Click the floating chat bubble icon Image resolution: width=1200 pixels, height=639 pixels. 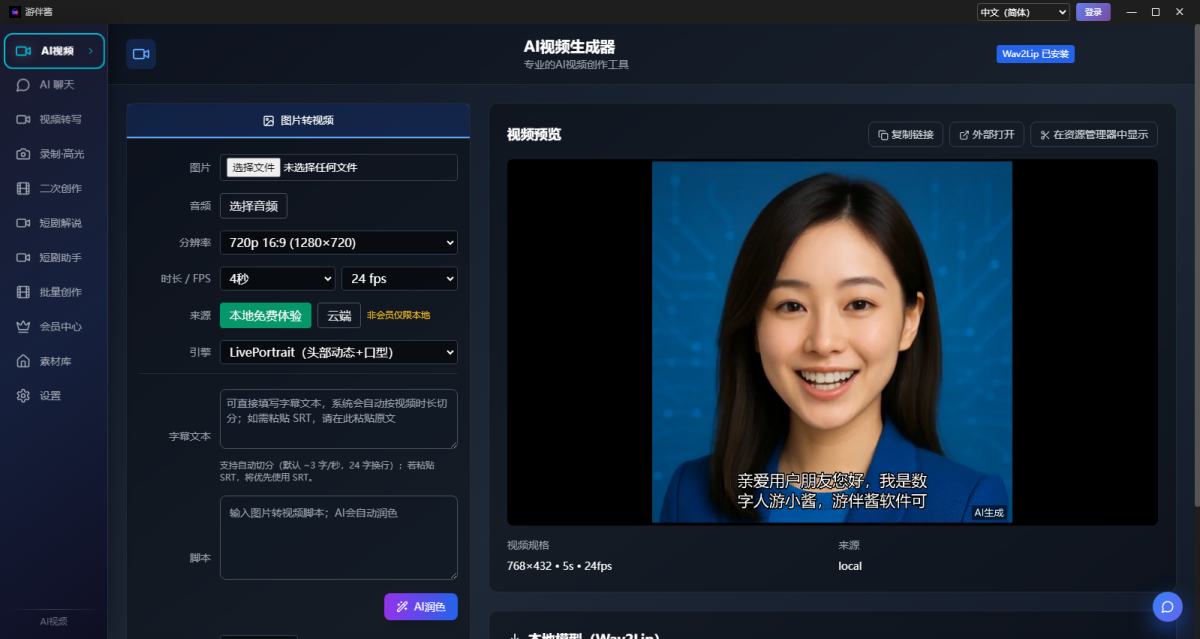pyautogui.click(x=1167, y=606)
